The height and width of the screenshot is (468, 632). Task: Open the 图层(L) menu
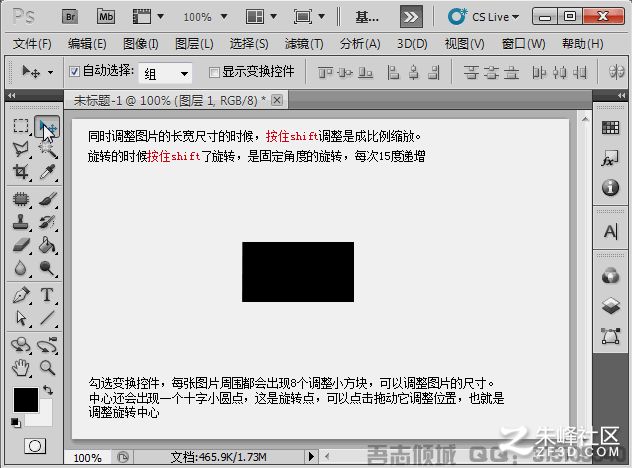[x=194, y=44]
